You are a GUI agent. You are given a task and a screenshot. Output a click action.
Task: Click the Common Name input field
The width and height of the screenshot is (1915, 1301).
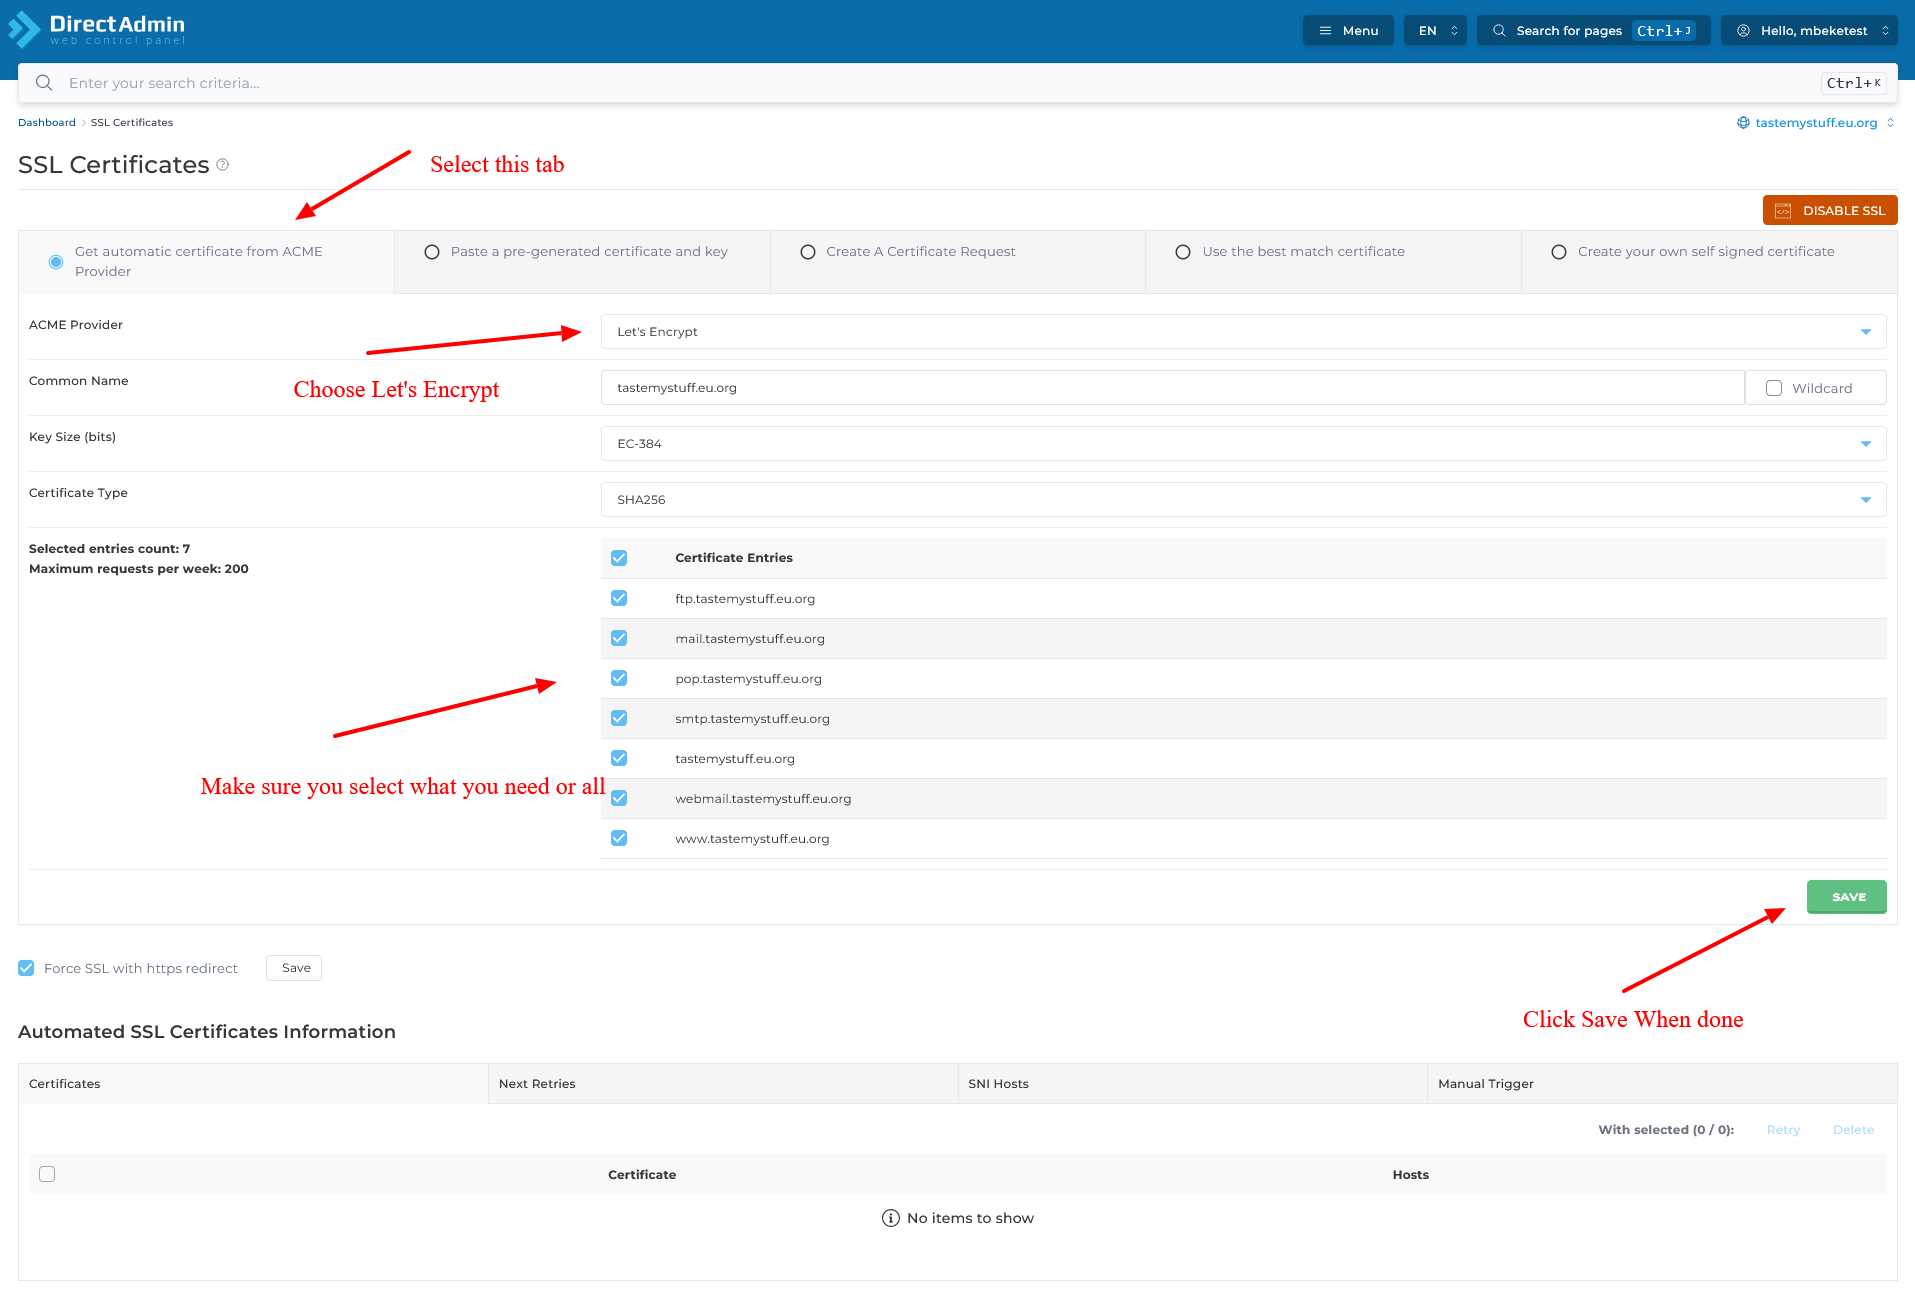click(x=1171, y=388)
